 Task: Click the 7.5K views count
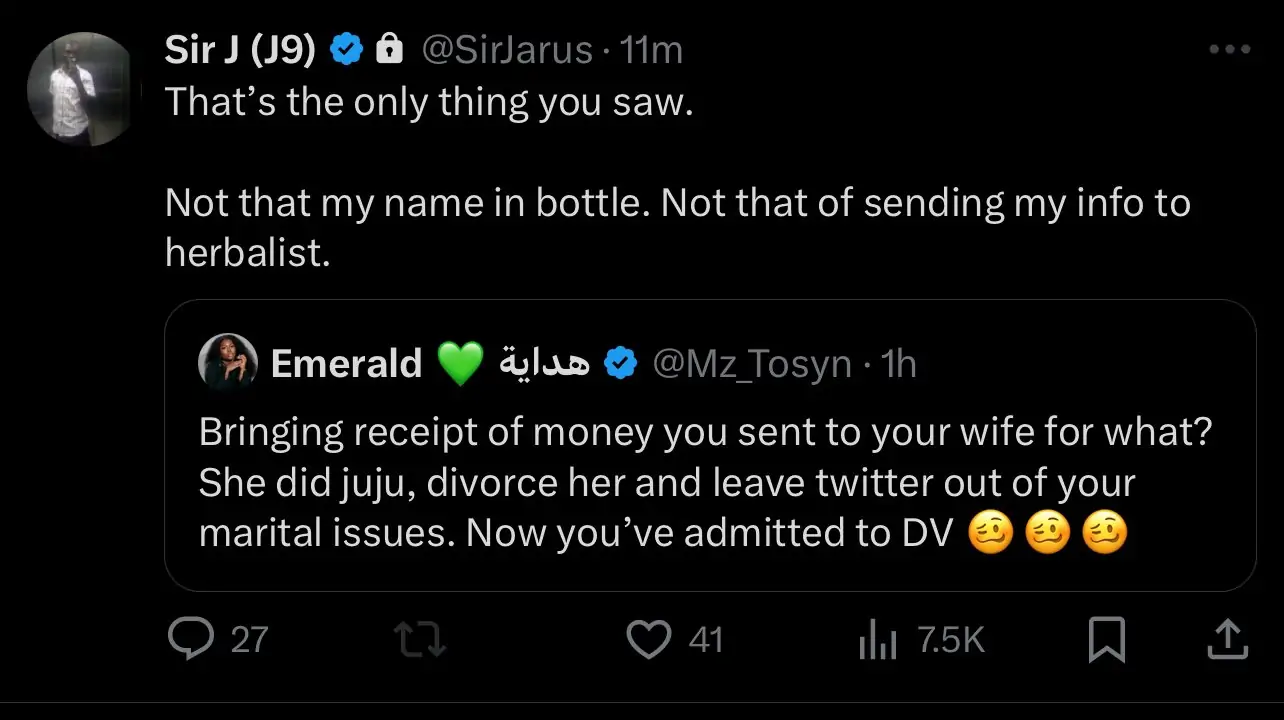click(x=951, y=640)
